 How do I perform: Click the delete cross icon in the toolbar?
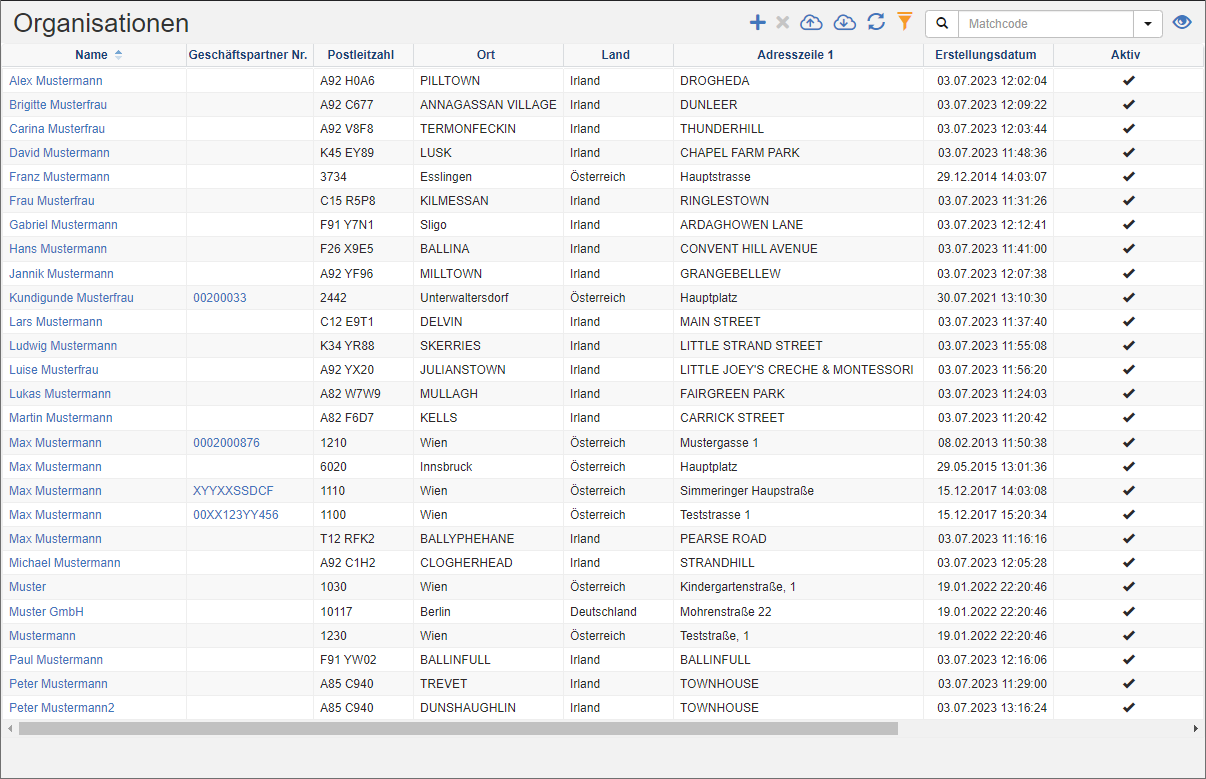tap(784, 22)
